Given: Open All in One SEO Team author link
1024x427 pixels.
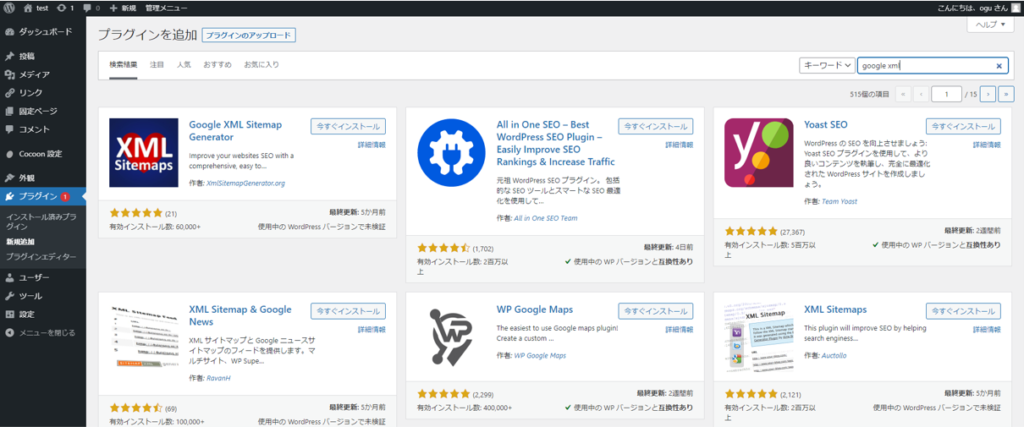Looking at the screenshot, I should (x=546, y=218).
